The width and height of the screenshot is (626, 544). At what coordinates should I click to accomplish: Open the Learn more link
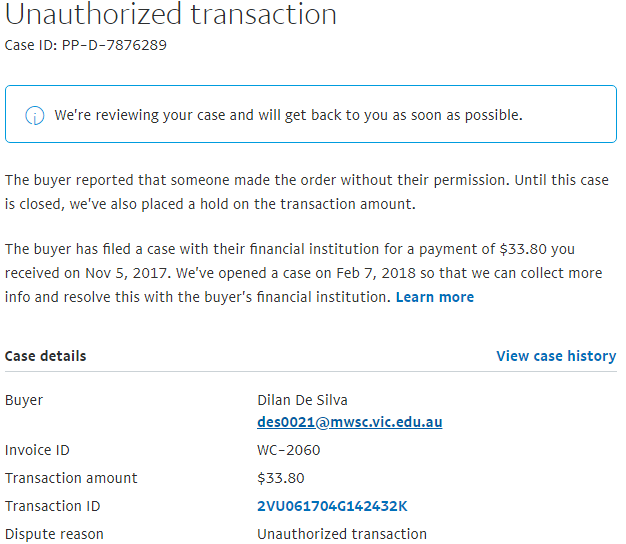click(435, 297)
